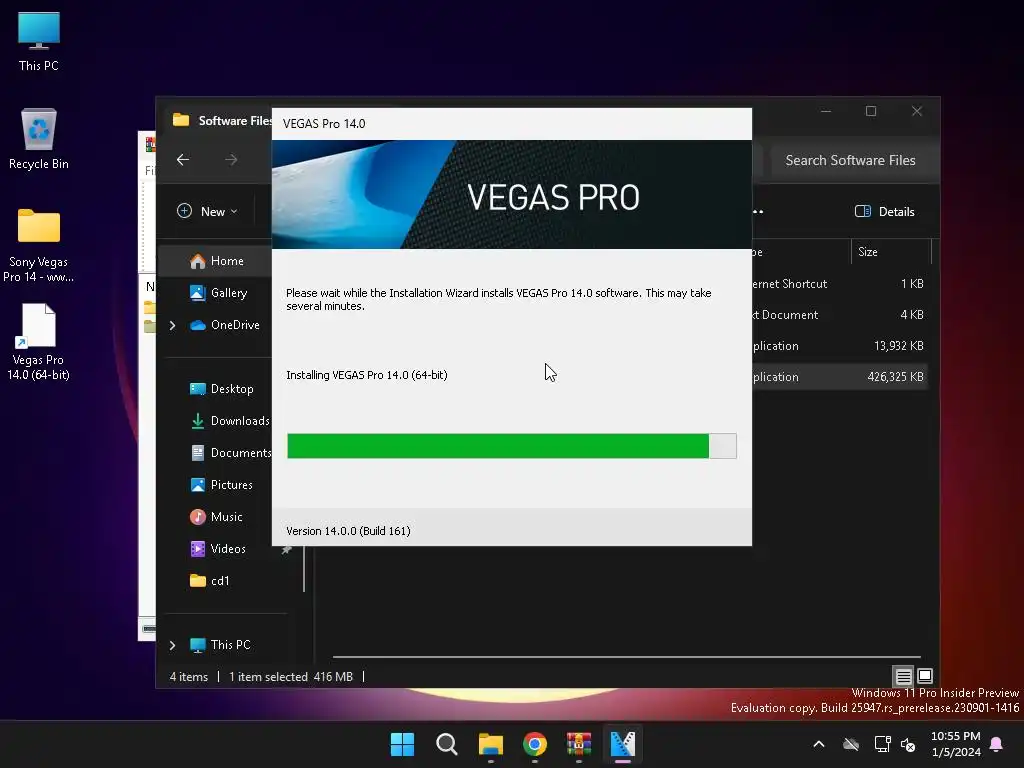This screenshot has width=1024, height=768.
Task: Minimize the Software Files Explorer window
Action: [826, 111]
